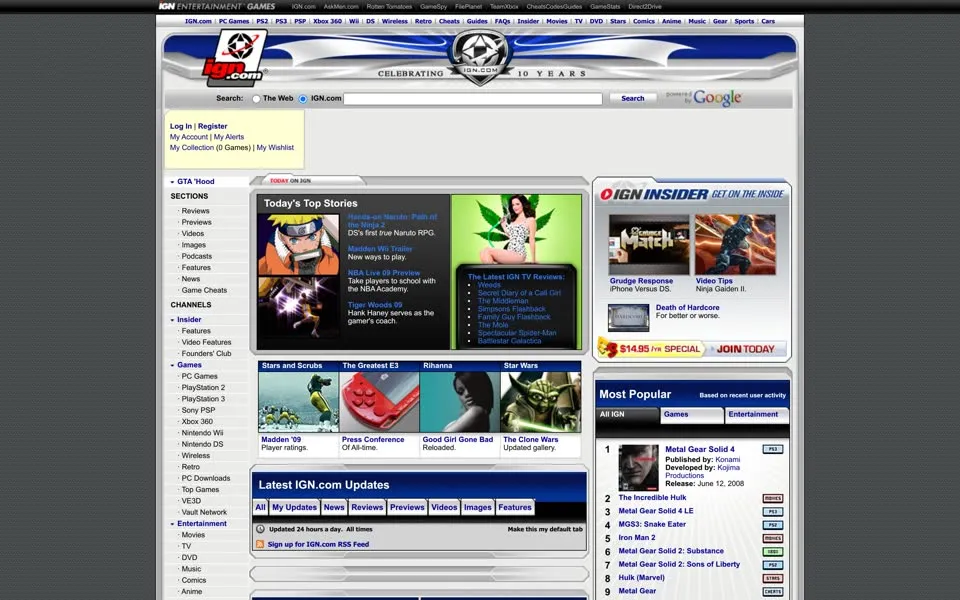Open the Madden '09 football thumbnail
Viewport: 960px width, 600px height.
tap(298, 402)
